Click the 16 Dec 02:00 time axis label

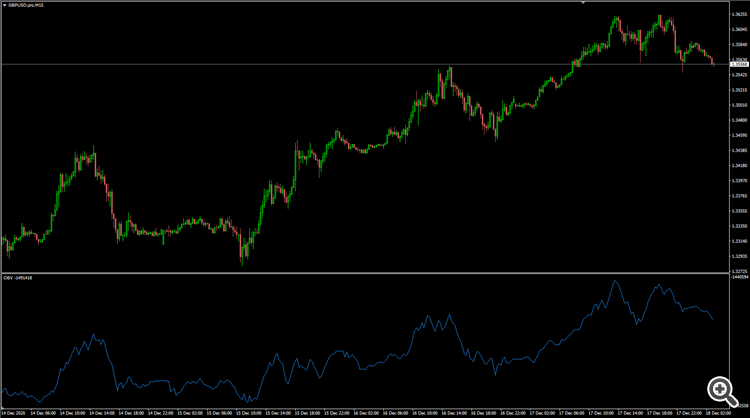(366, 413)
